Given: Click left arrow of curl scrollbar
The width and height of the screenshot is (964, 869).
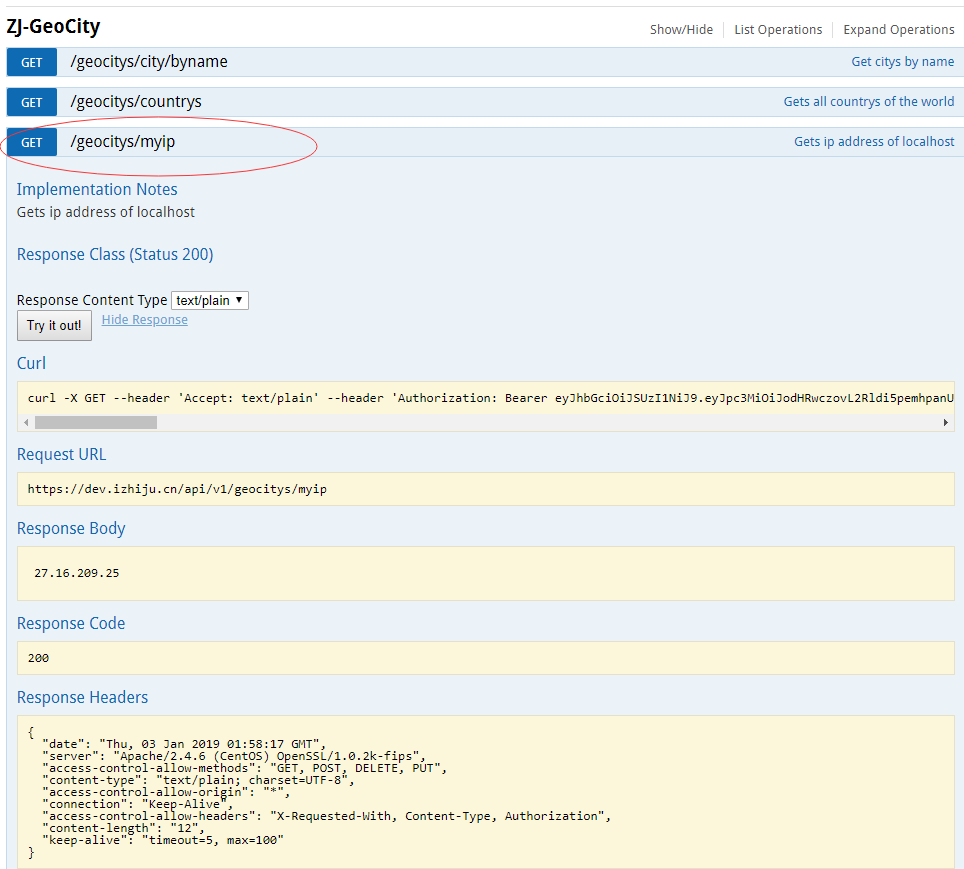Looking at the screenshot, I should pos(26,423).
